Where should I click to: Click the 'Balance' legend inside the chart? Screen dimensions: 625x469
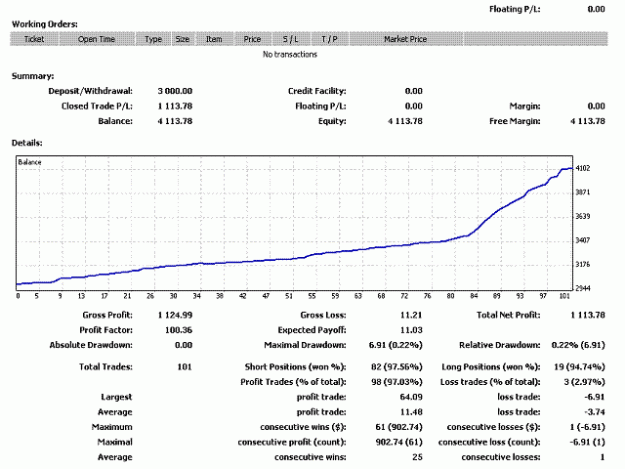tap(29, 162)
